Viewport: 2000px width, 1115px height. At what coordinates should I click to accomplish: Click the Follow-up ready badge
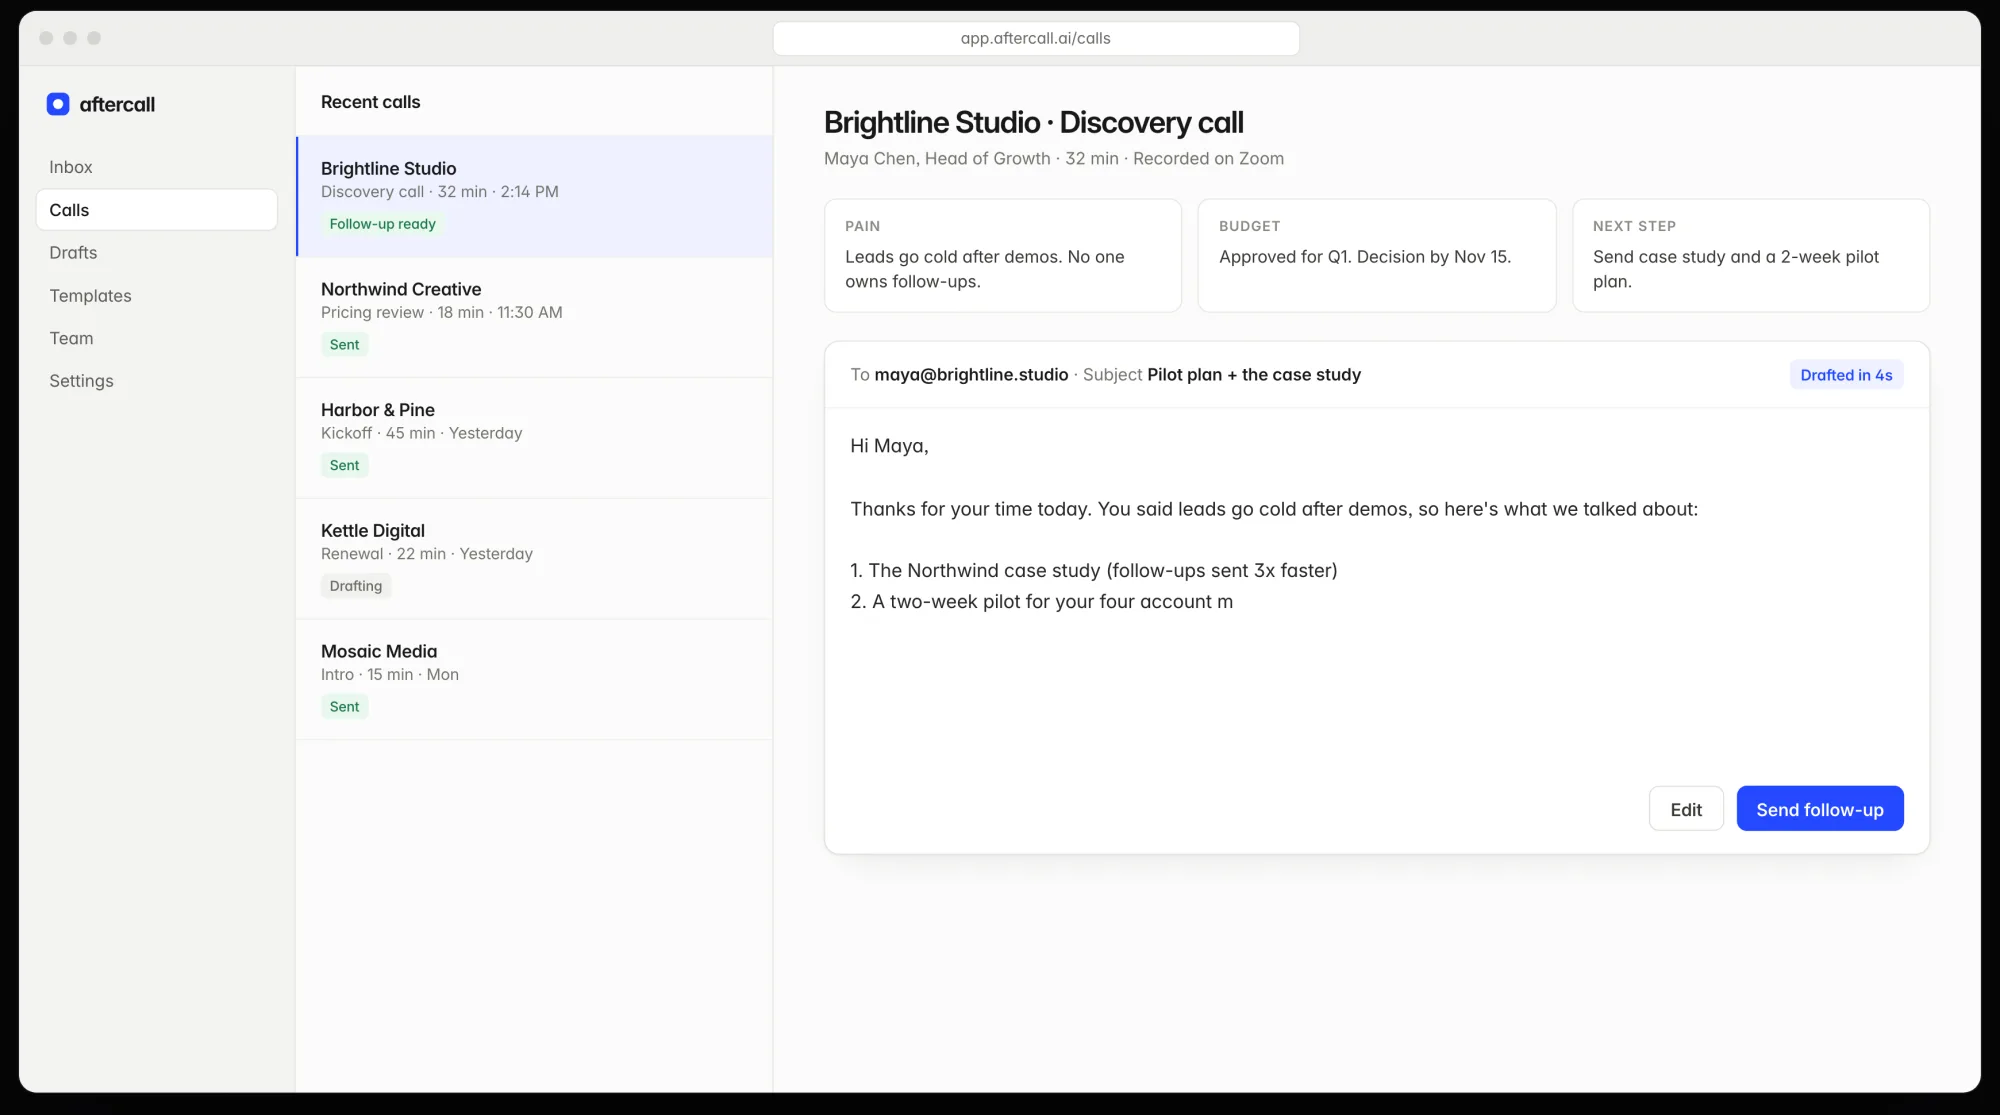point(383,224)
